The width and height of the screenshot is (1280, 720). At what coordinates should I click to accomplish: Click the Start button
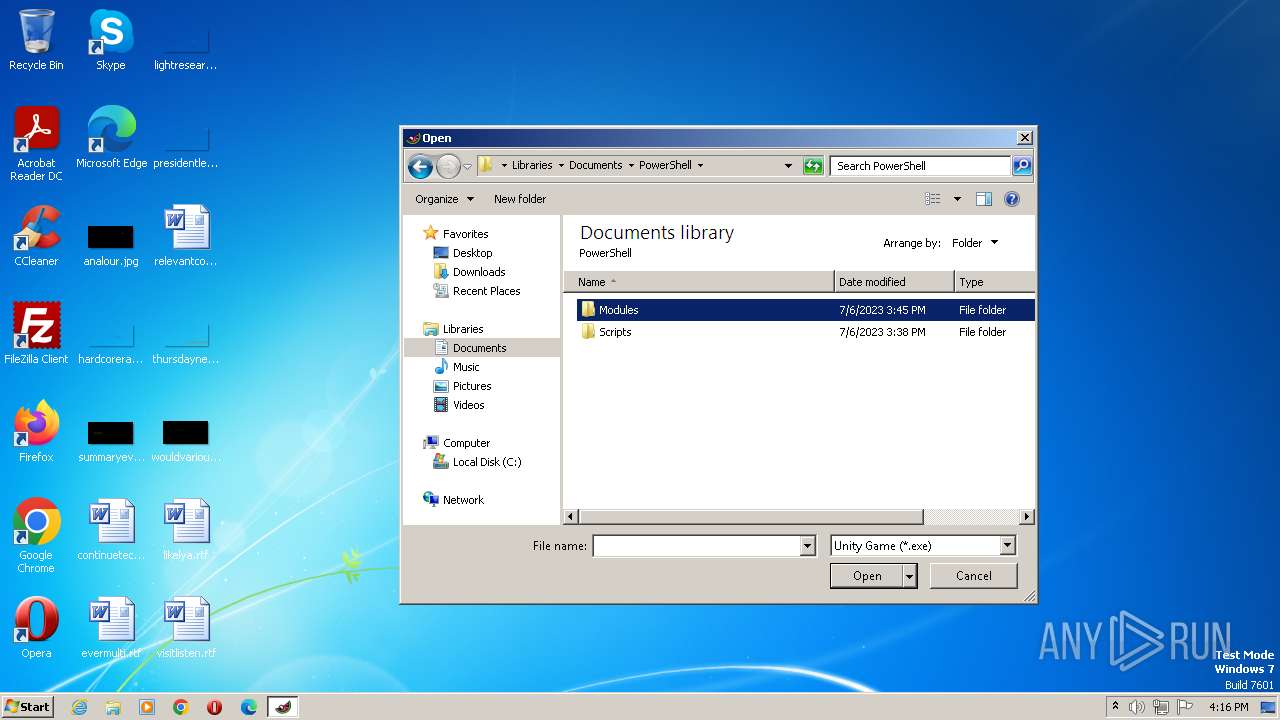pos(28,707)
